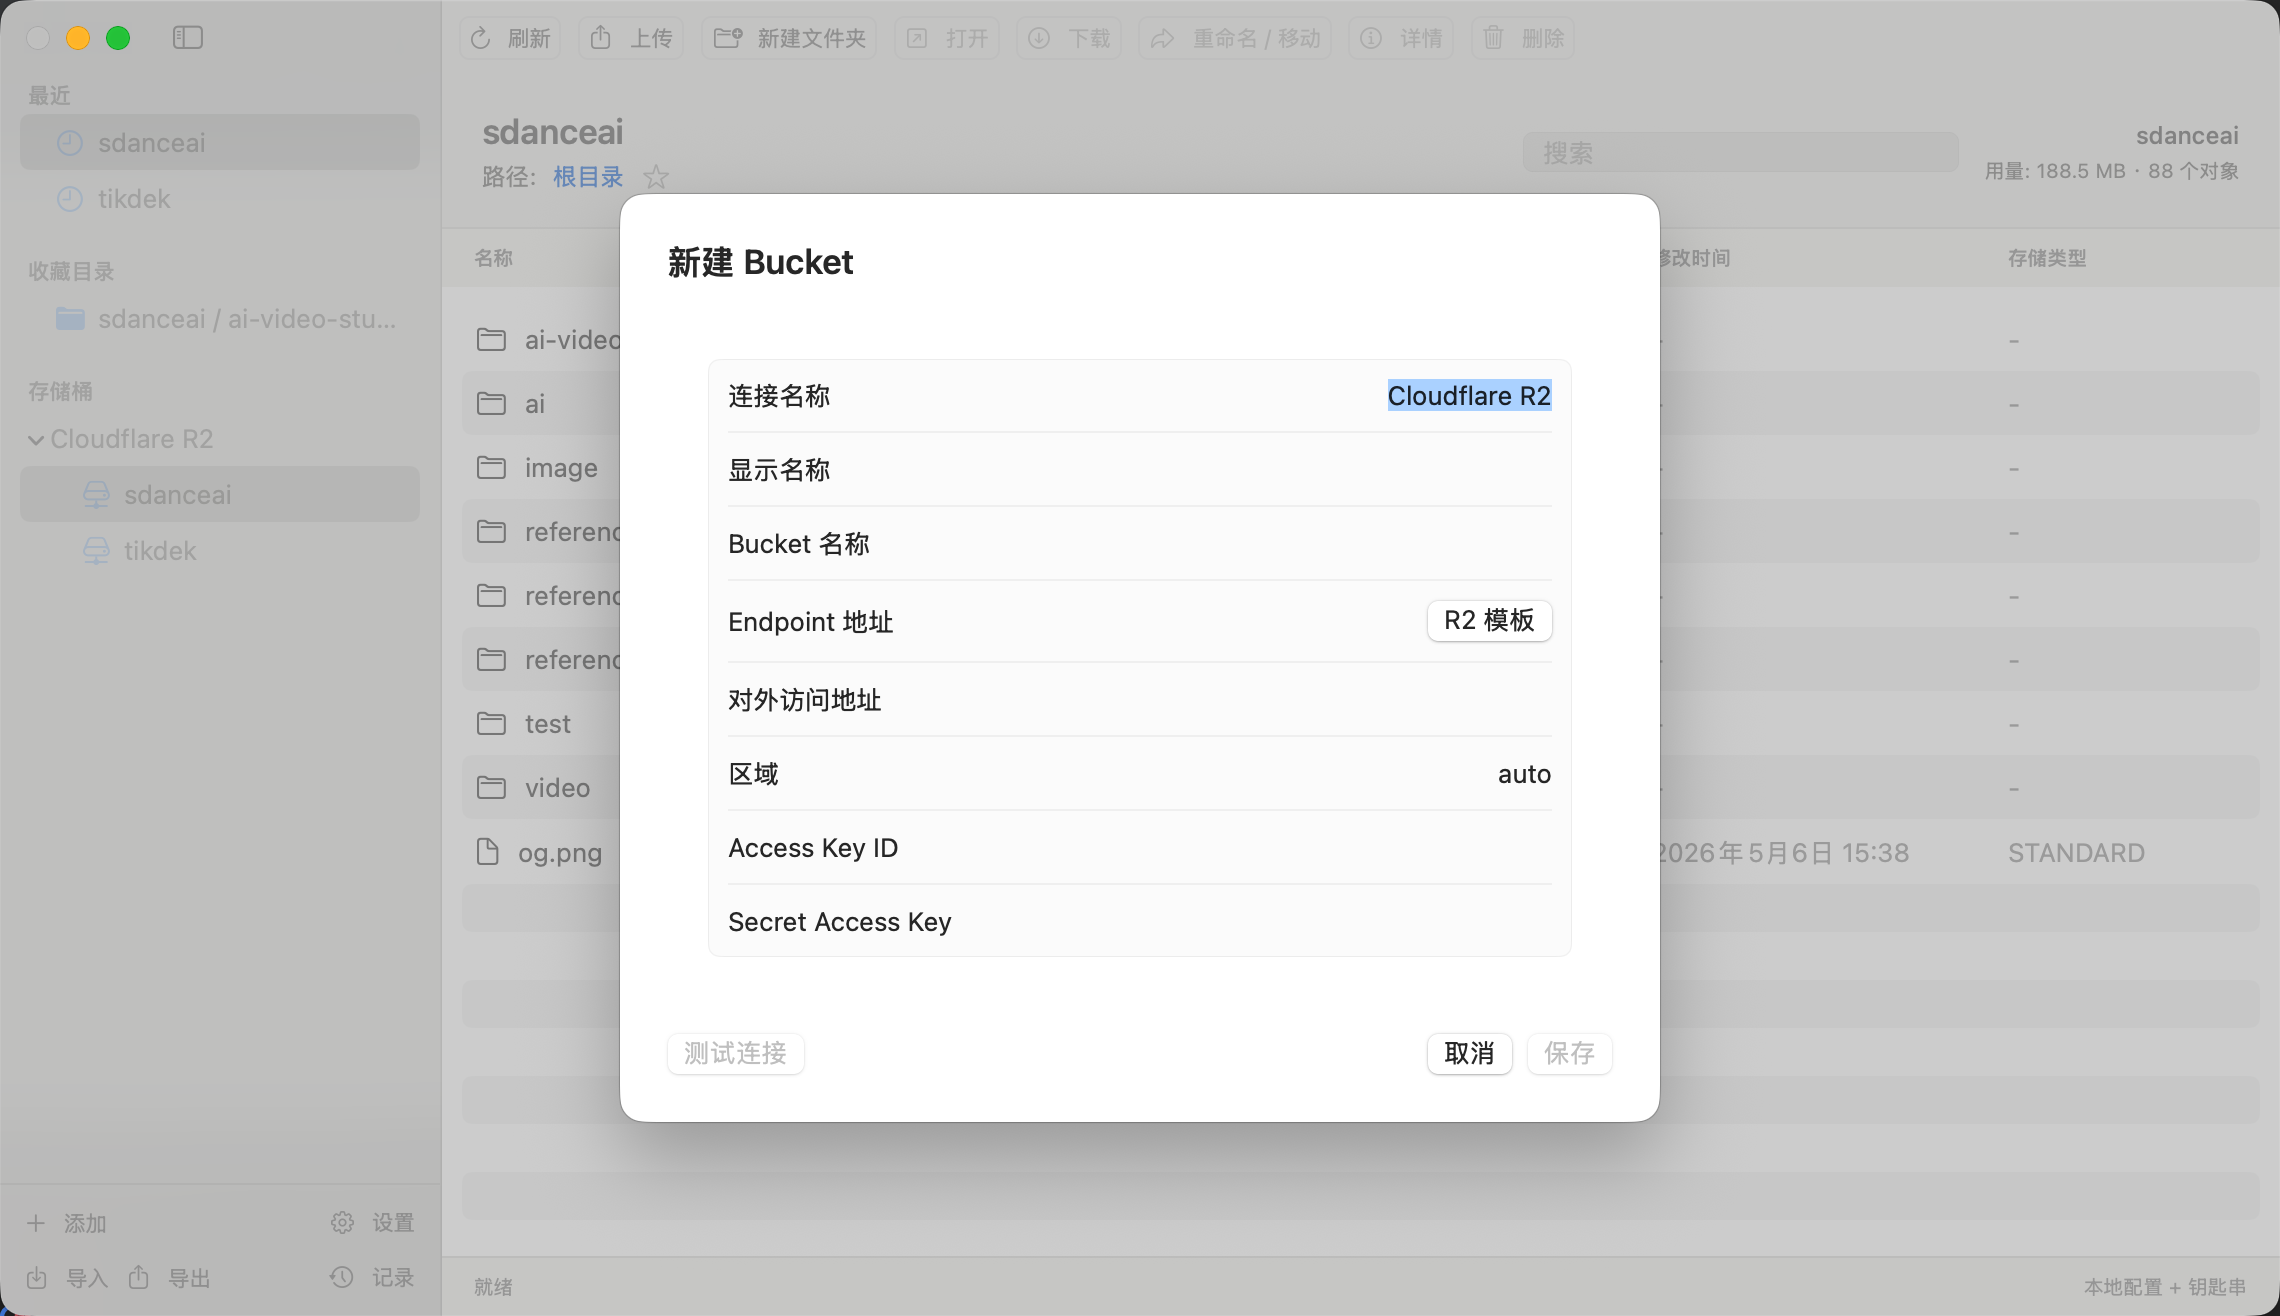Click 取消 to cancel the dialog

(1469, 1053)
